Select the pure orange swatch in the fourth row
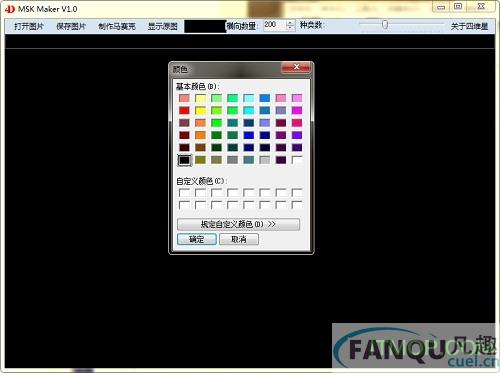Image resolution: width=500 pixels, height=373 pixels. pyautogui.click(x=200, y=135)
